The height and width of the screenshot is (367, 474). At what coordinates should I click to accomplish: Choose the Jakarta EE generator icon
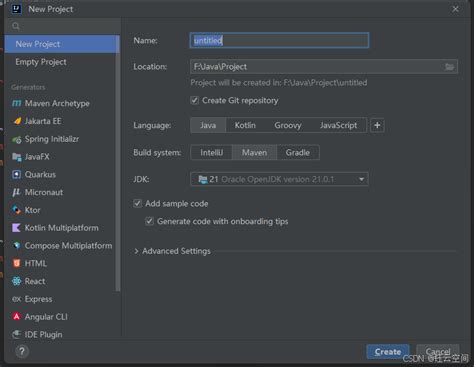point(17,121)
